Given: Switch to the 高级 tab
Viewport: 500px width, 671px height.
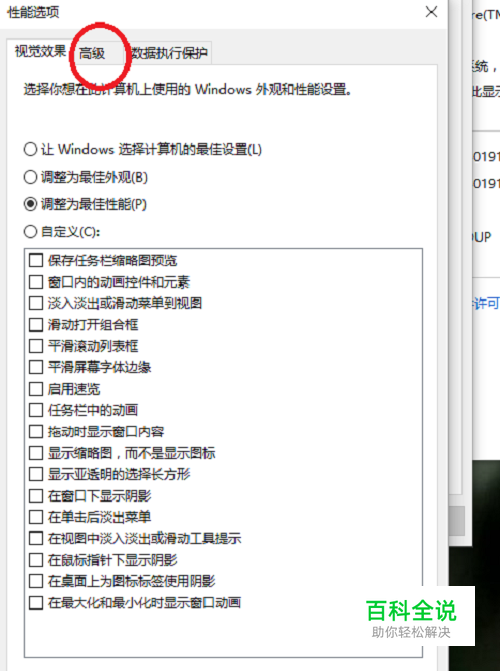Looking at the screenshot, I should (92, 53).
